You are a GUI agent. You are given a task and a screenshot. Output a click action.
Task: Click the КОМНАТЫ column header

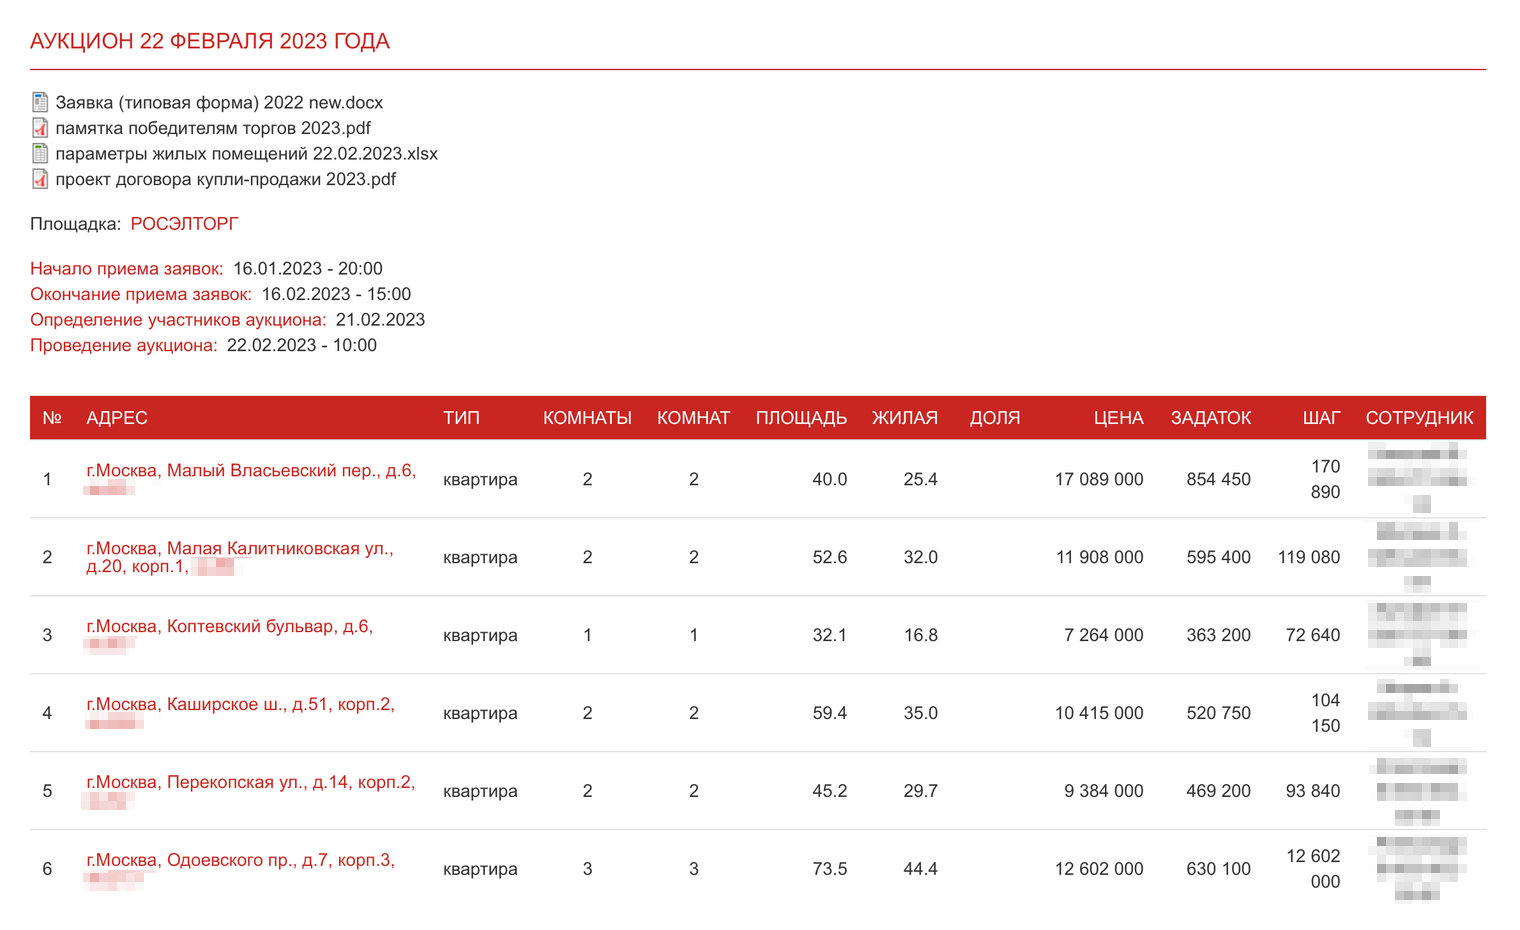click(587, 418)
